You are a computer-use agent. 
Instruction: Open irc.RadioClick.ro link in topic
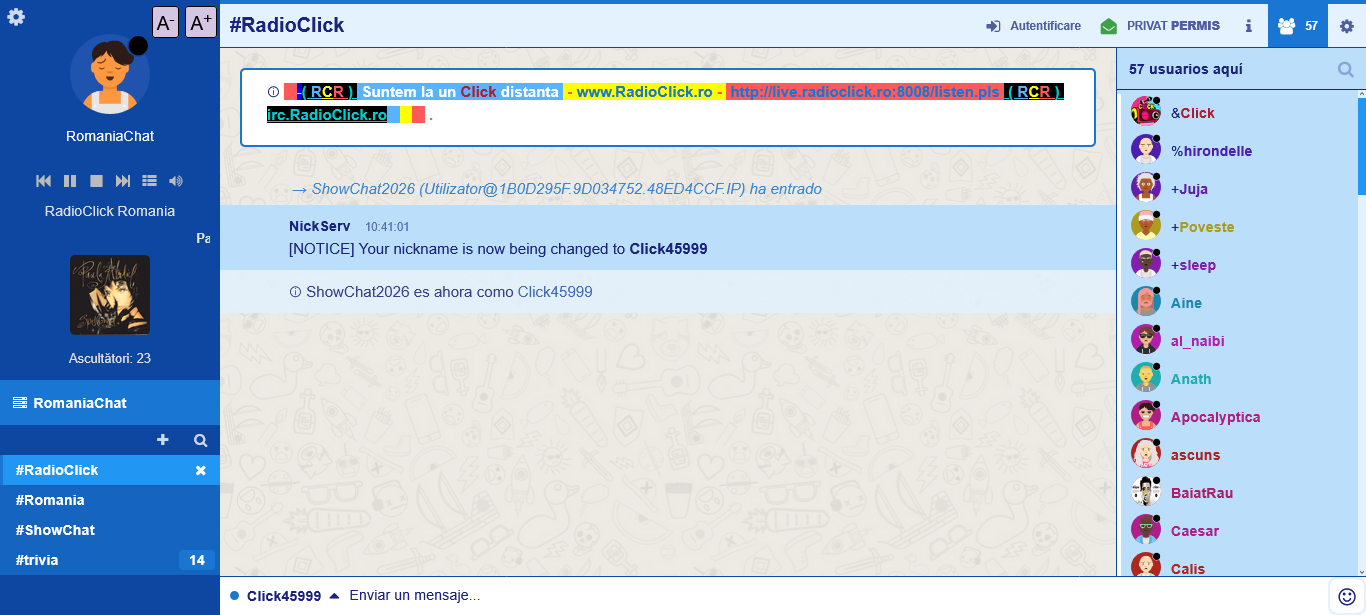[x=326, y=115]
